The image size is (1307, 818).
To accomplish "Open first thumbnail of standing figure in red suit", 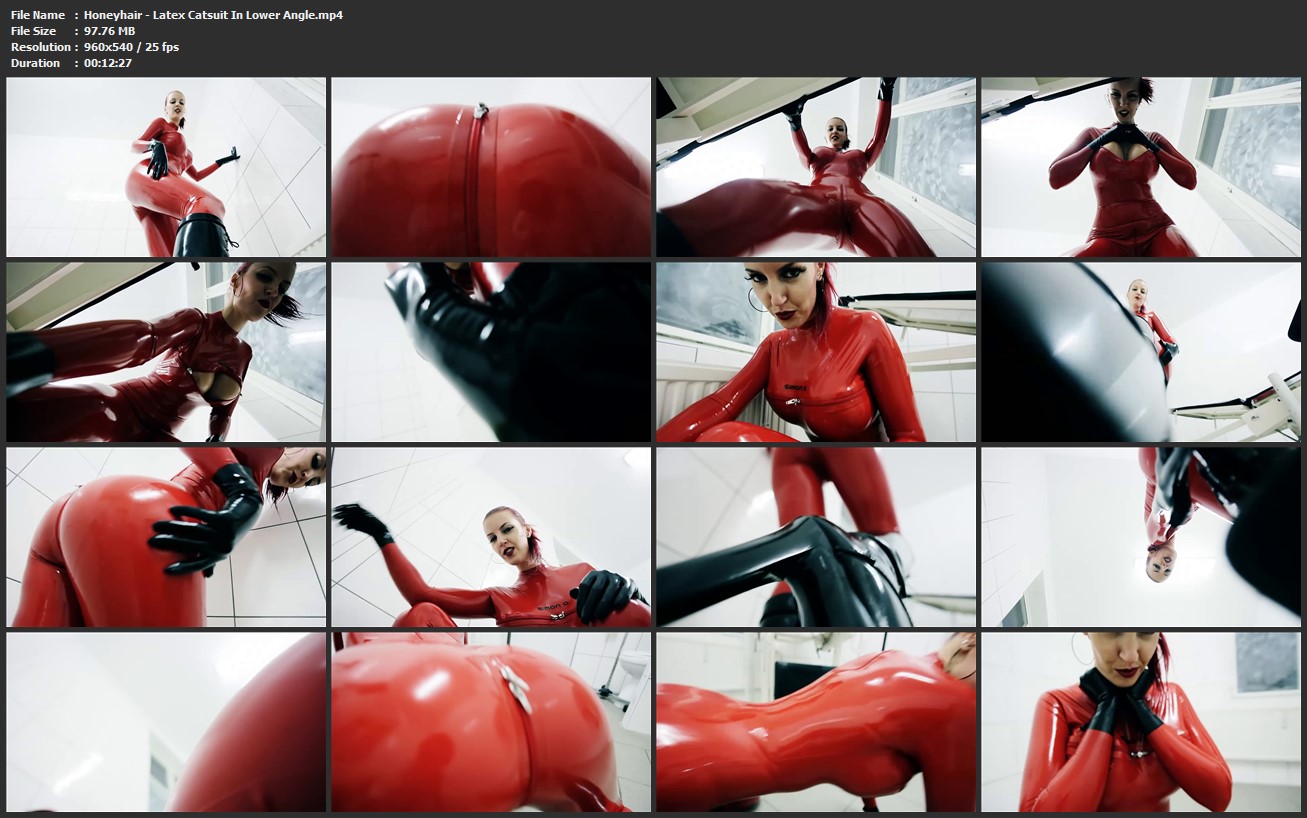I will click(x=166, y=167).
